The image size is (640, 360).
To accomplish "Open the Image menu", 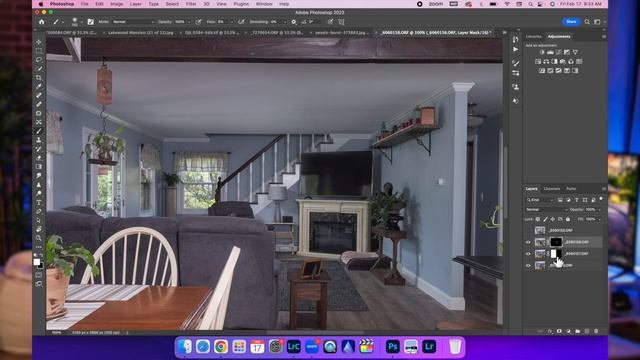I will tap(116, 4).
